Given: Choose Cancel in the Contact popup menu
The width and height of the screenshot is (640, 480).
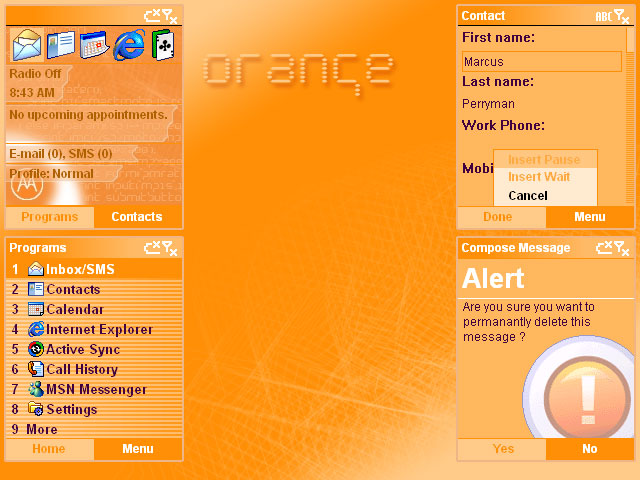Looking at the screenshot, I should click(x=545, y=196).
